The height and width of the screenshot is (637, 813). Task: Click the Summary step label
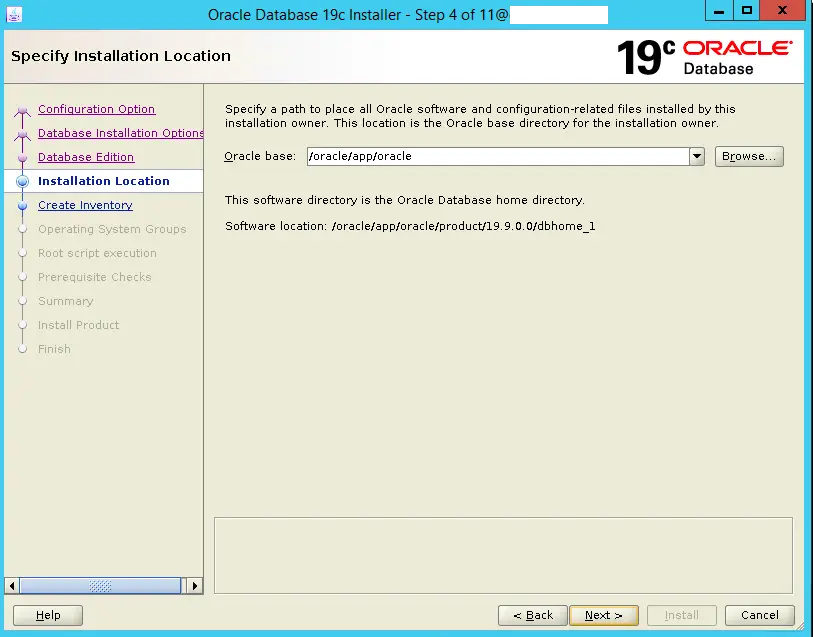(65, 301)
